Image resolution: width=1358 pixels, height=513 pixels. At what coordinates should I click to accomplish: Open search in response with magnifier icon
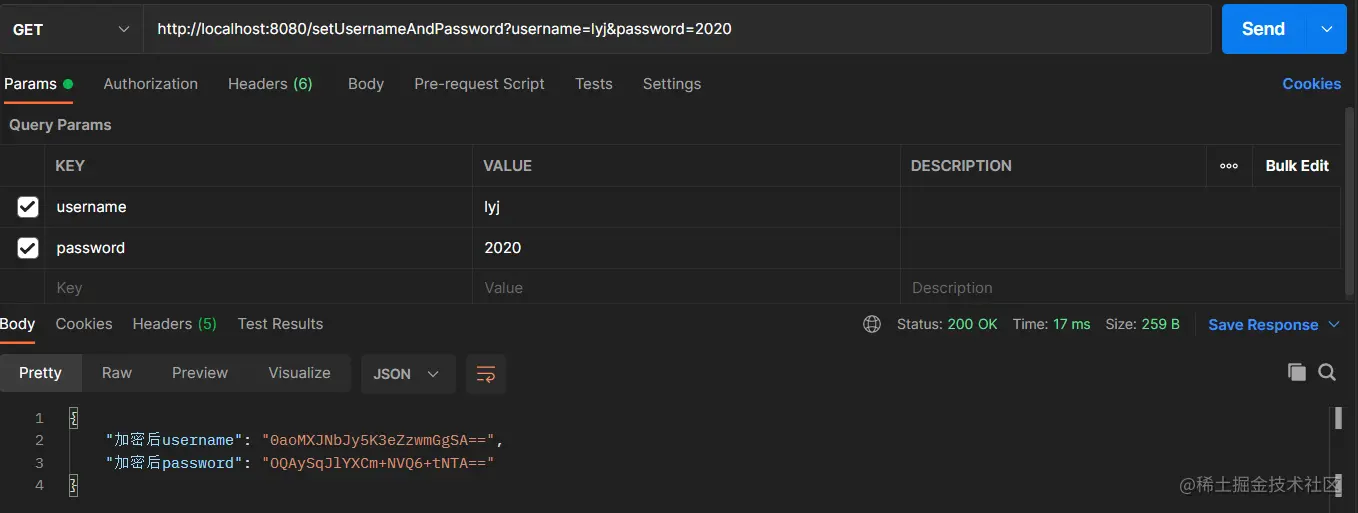click(1327, 372)
